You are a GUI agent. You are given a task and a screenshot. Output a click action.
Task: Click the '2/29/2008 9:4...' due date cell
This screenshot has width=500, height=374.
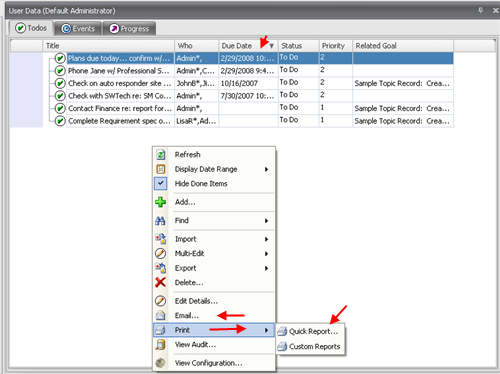tap(248, 71)
